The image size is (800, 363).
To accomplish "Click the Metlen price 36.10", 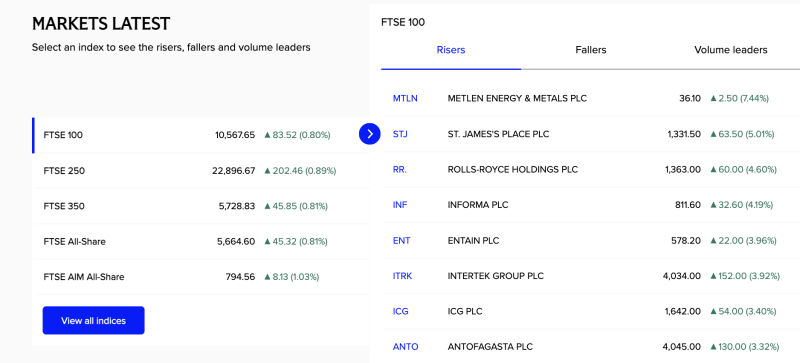I will (x=690, y=99).
